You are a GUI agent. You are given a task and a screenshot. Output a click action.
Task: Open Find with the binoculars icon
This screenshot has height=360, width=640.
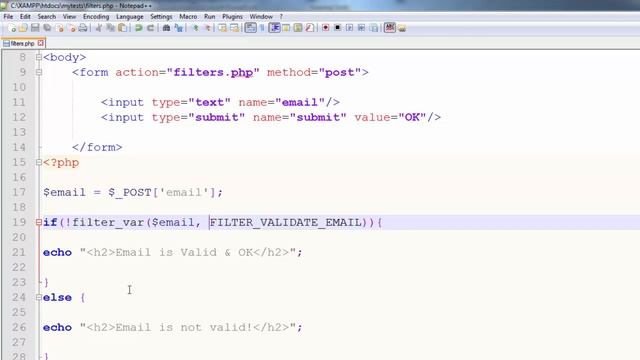[166, 28]
